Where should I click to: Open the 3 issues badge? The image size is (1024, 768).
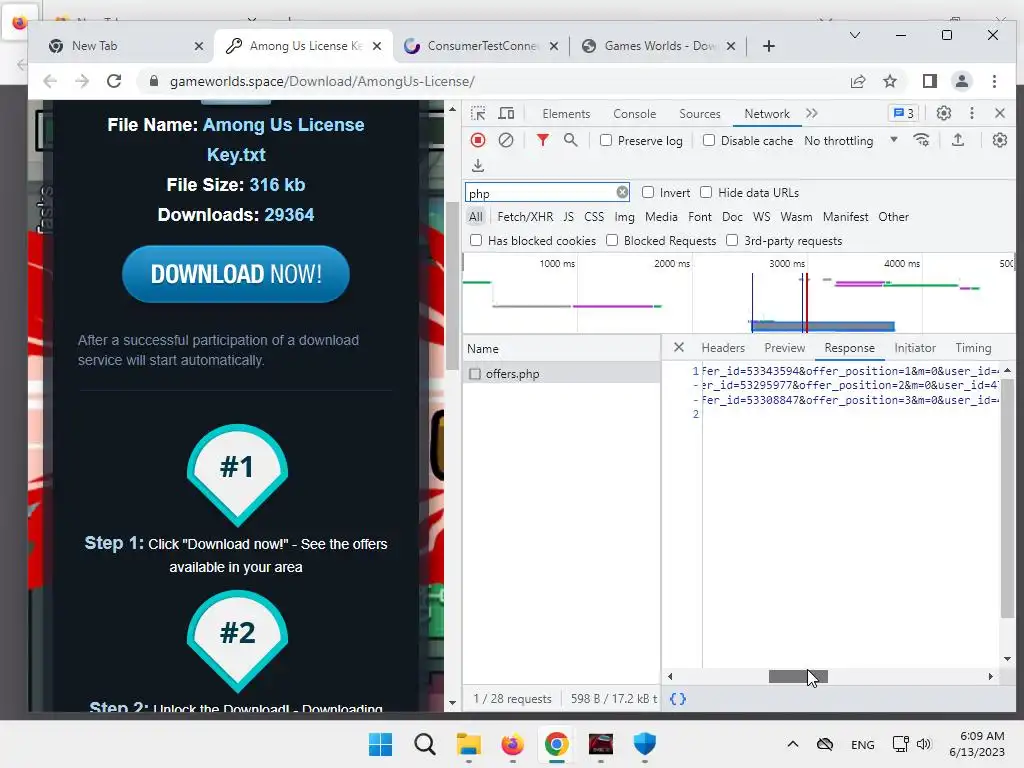(903, 114)
